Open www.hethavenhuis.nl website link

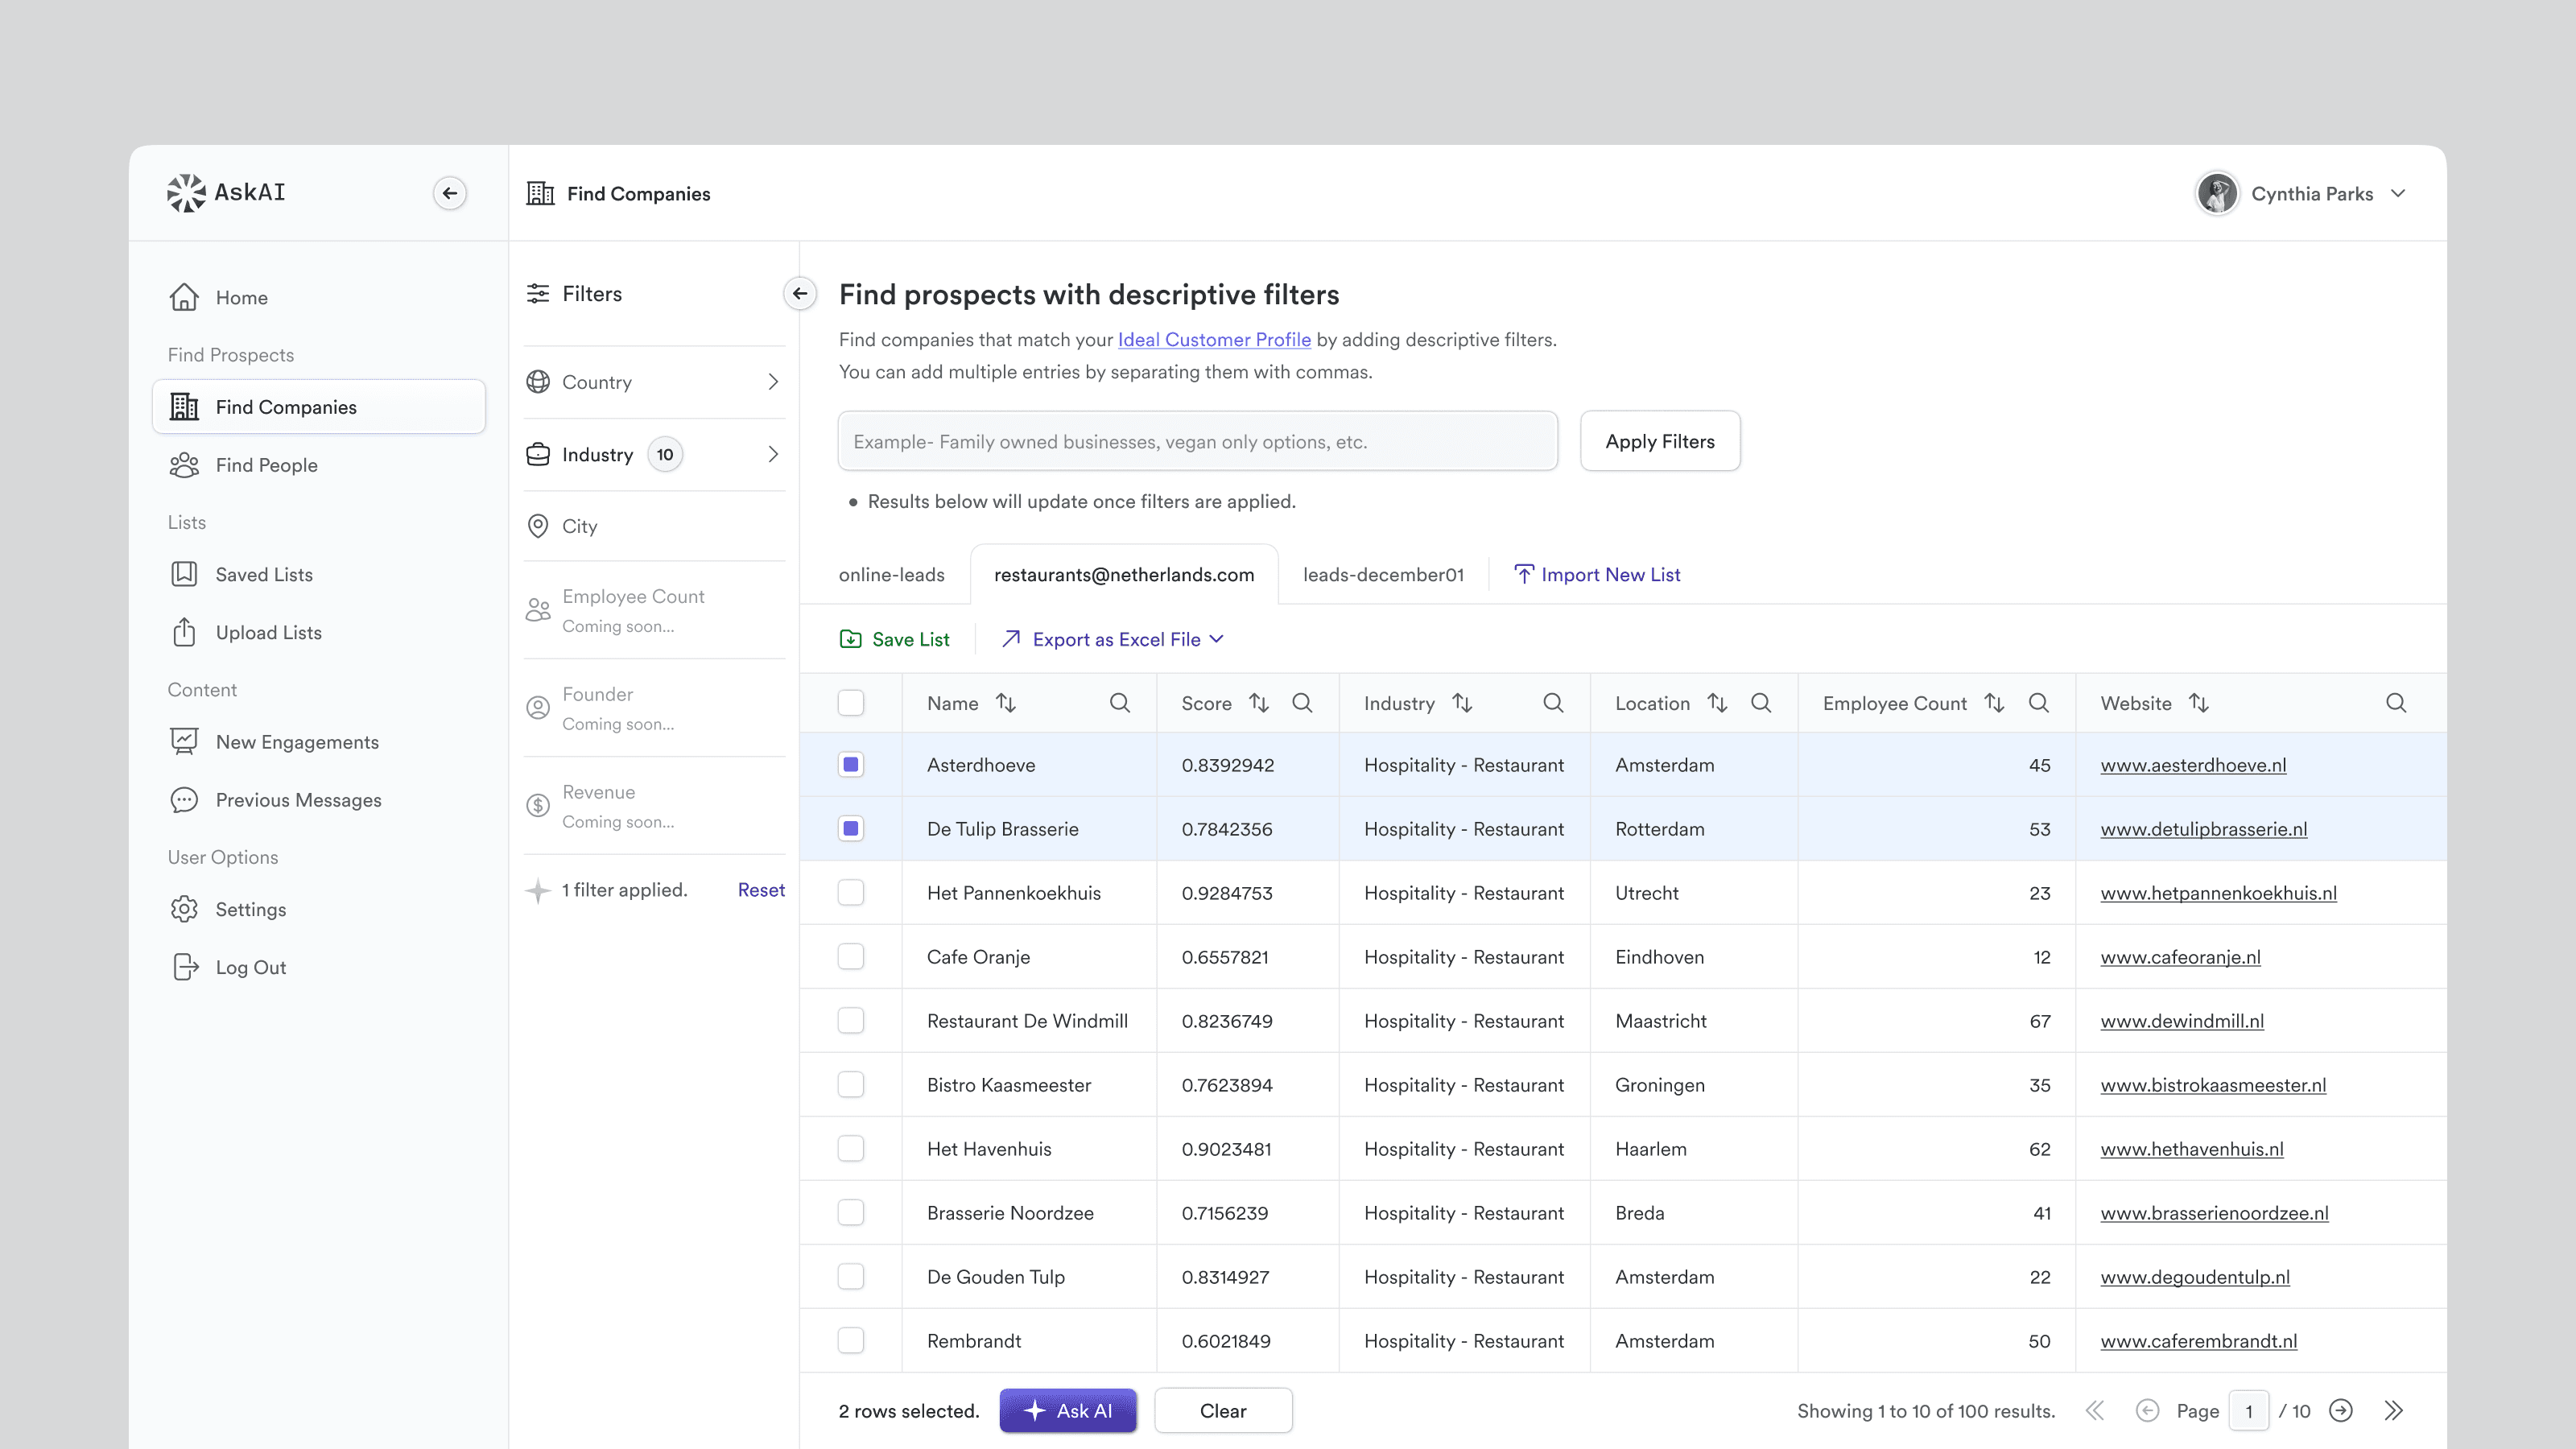[2192, 1149]
